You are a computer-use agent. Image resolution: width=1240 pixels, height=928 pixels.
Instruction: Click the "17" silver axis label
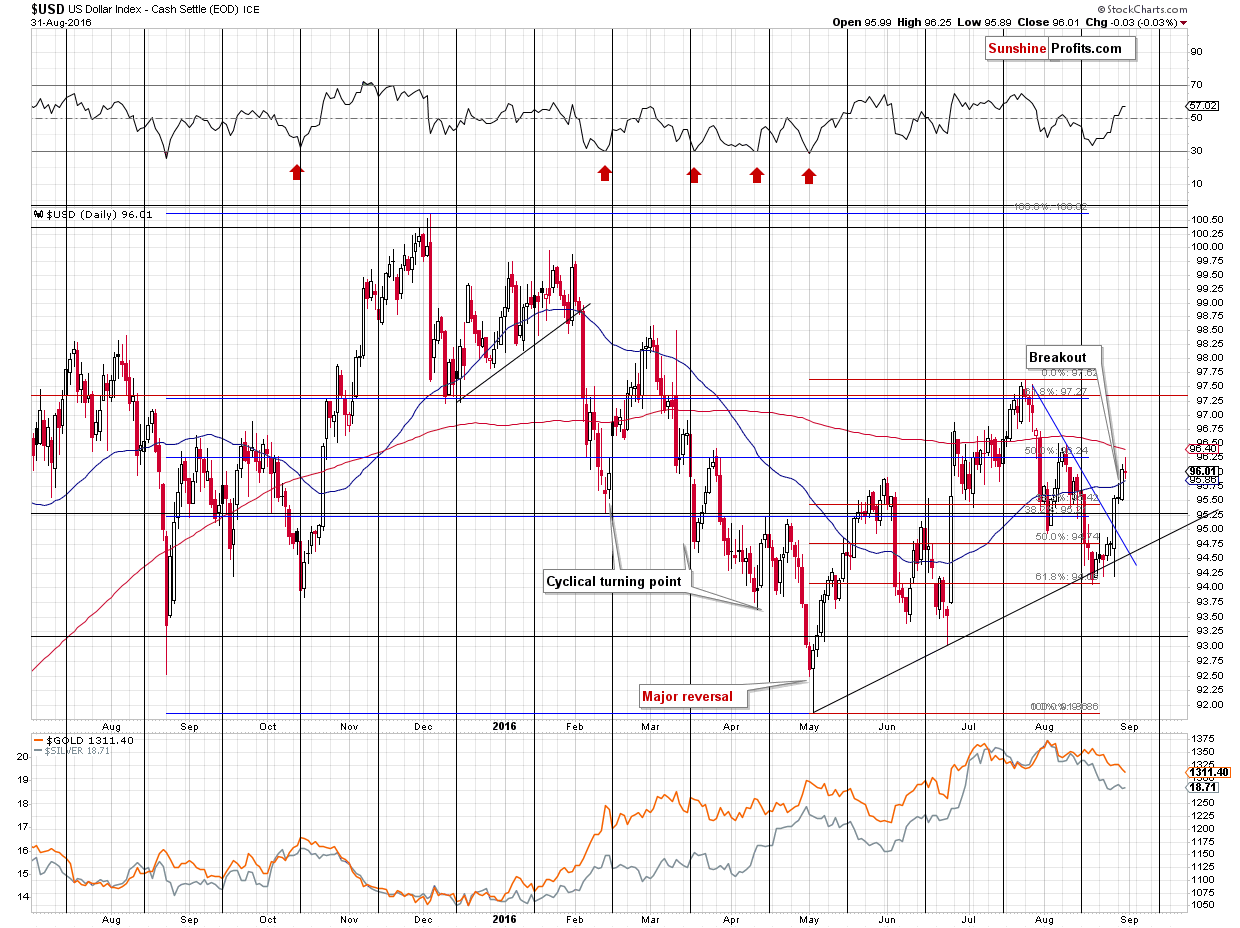tap(22, 827)
